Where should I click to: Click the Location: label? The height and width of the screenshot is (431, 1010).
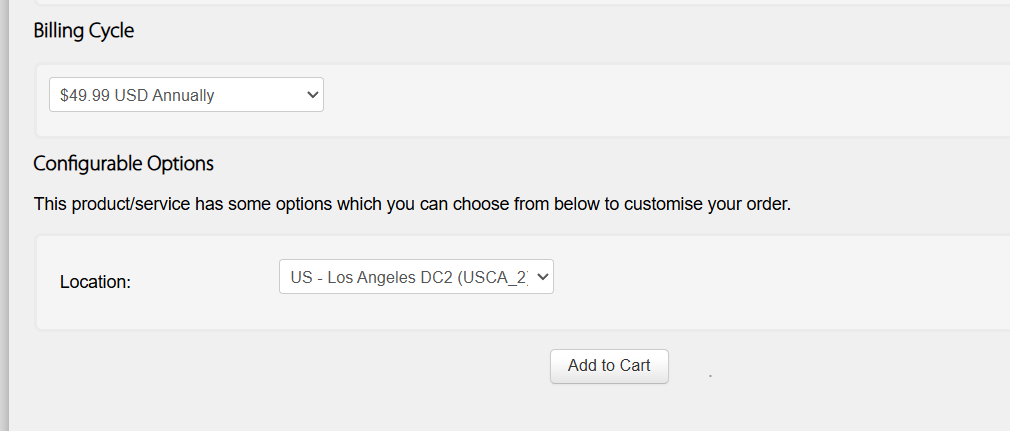click(95, 282)
